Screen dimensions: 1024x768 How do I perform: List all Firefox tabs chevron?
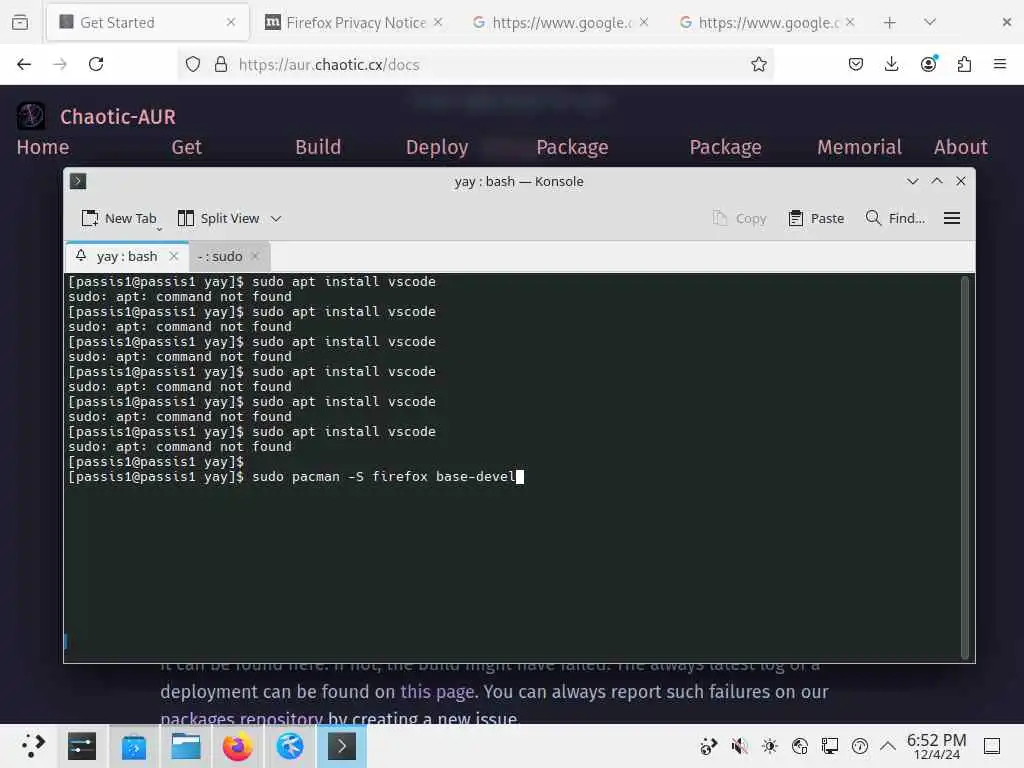(930, 22)
